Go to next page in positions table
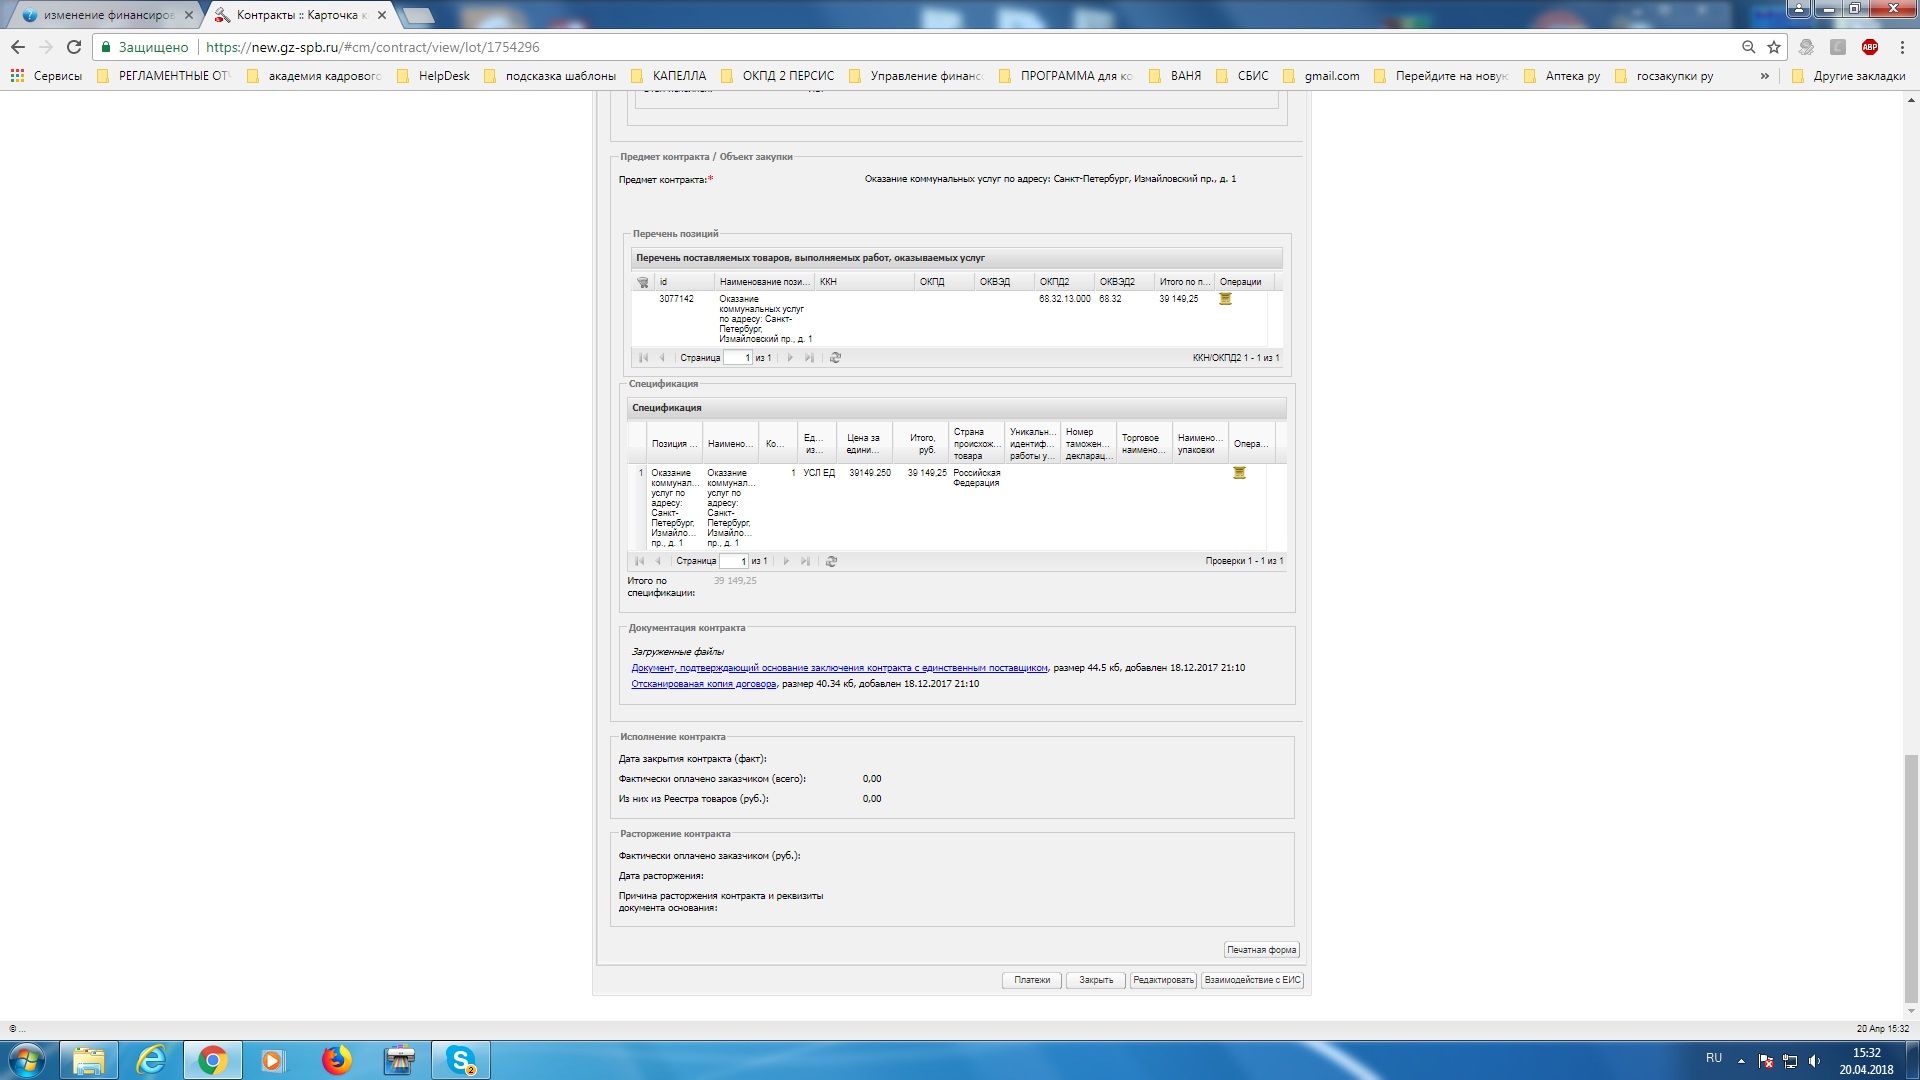Image resolution: width=1920 pixels, height=1080 pixels. click(790, 358)
